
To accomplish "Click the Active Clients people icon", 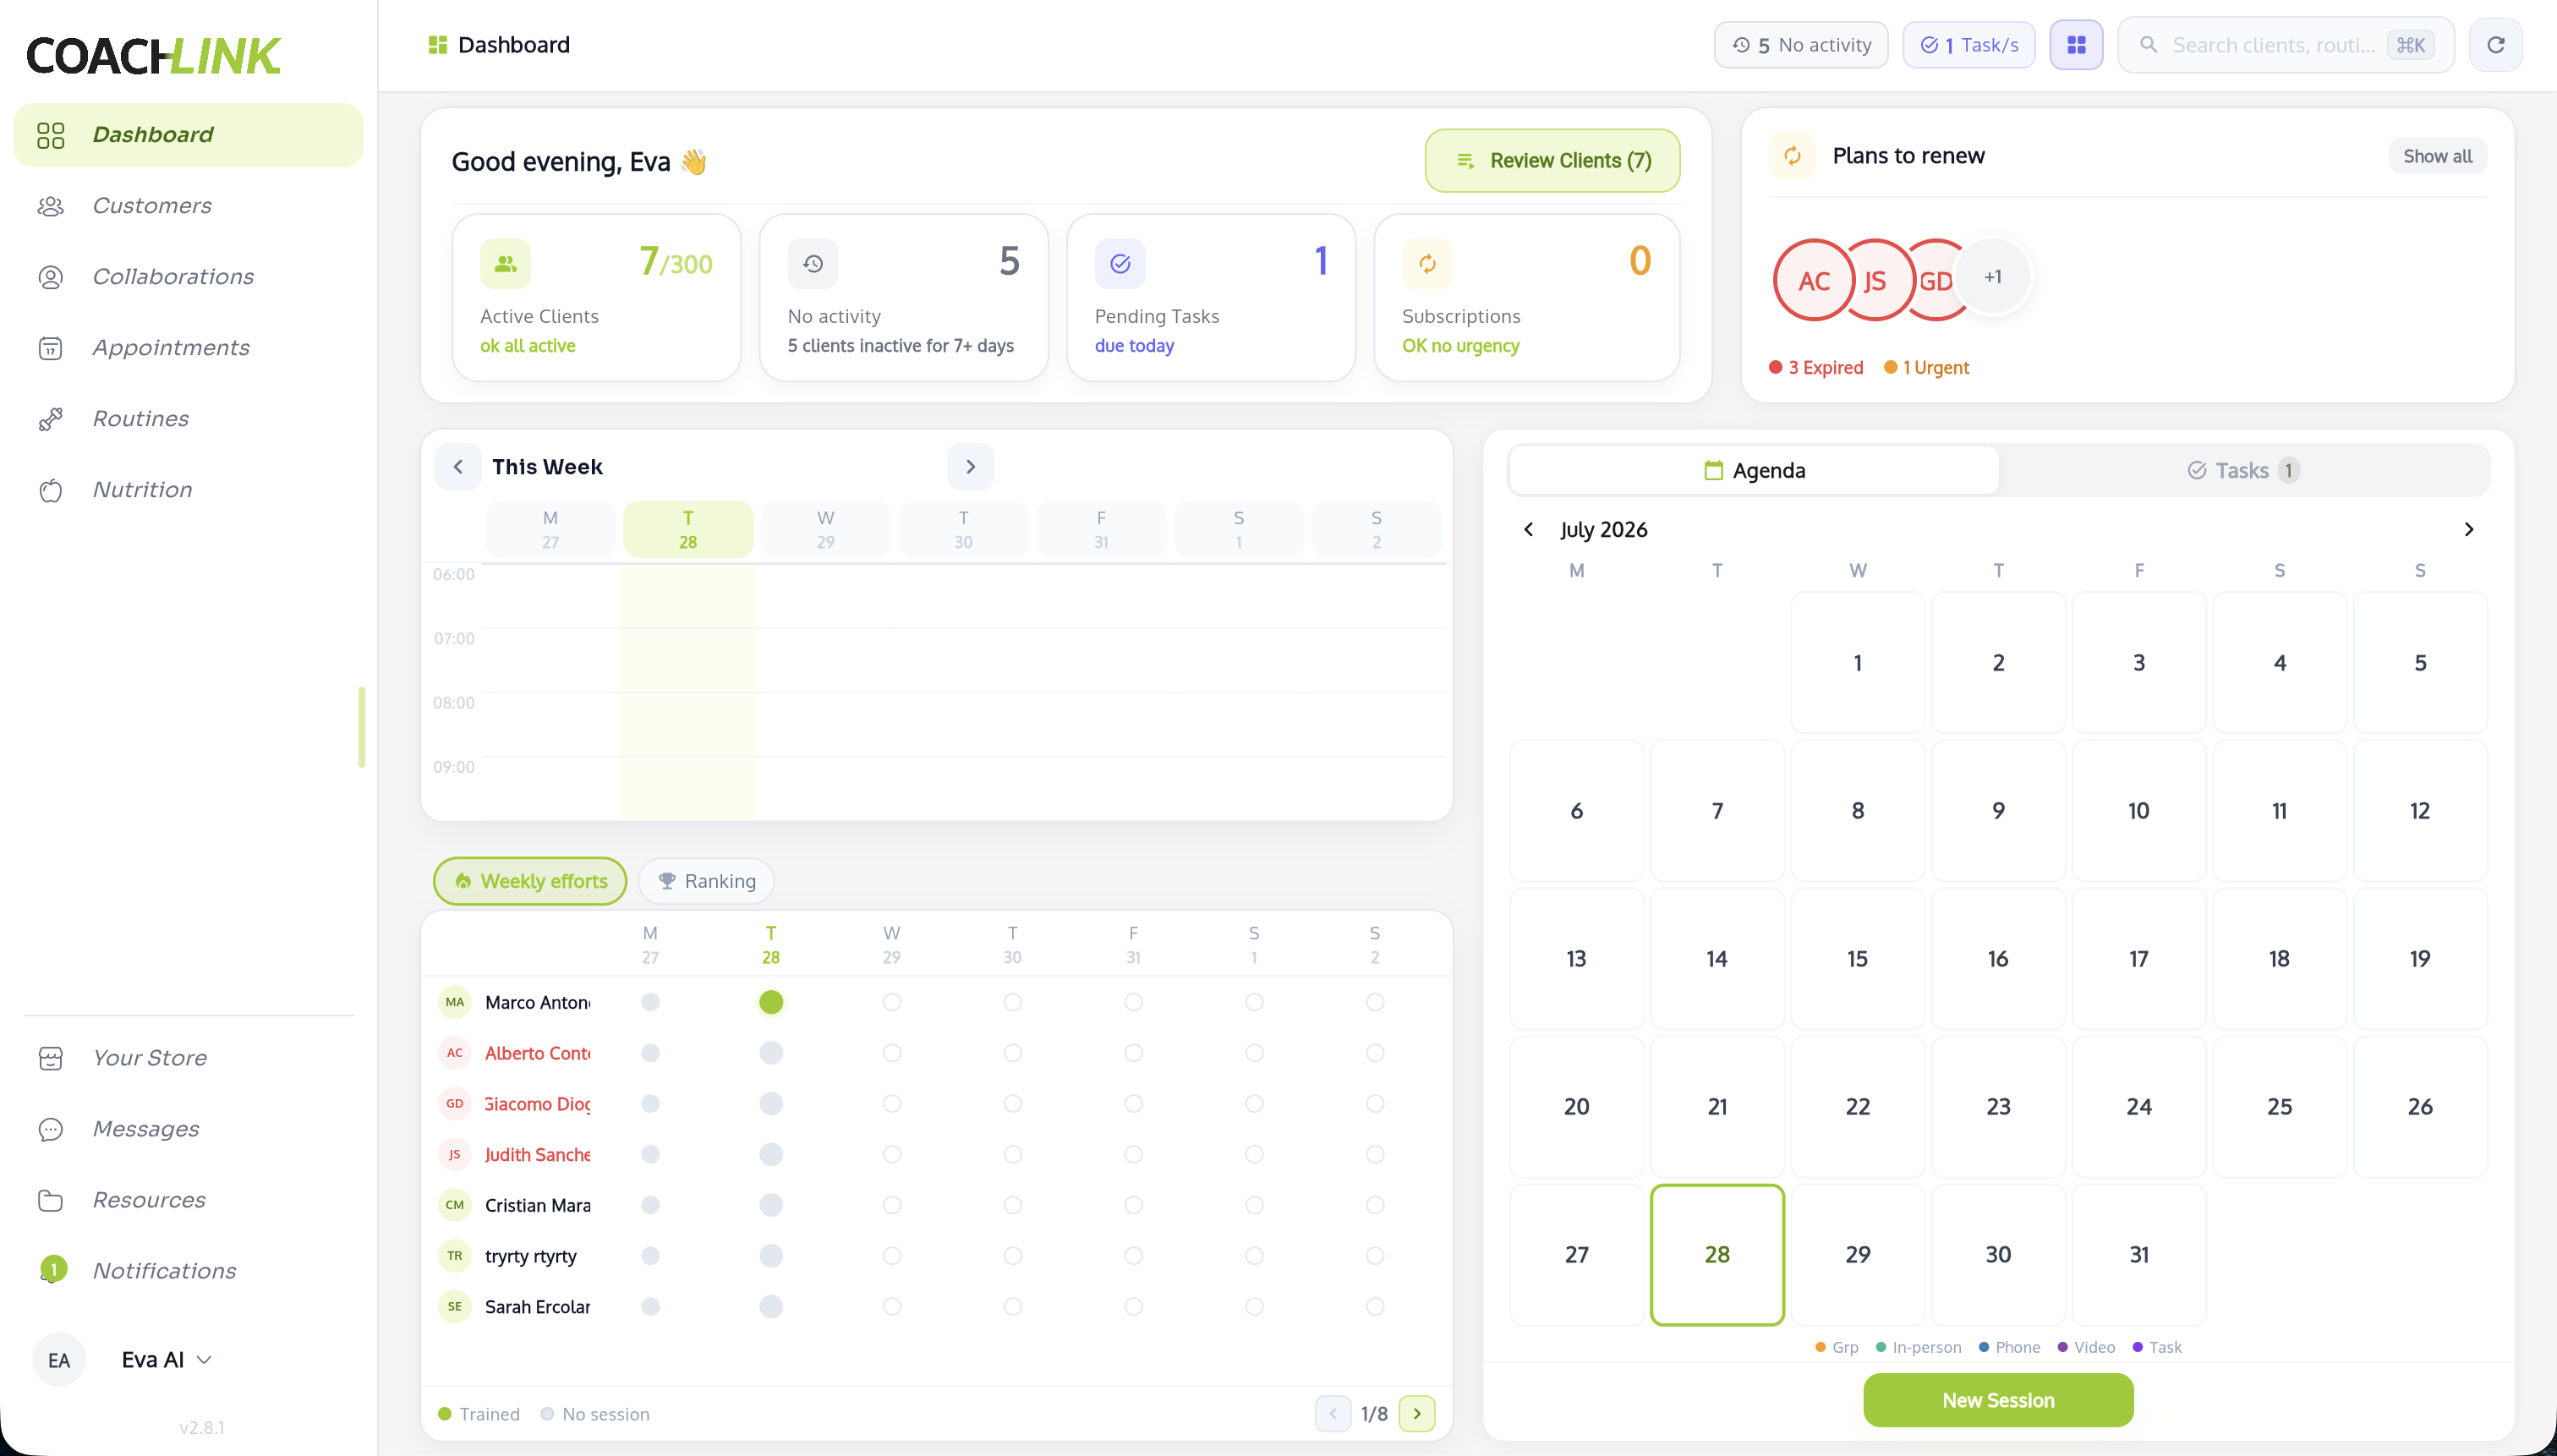I will pos(506,263).
